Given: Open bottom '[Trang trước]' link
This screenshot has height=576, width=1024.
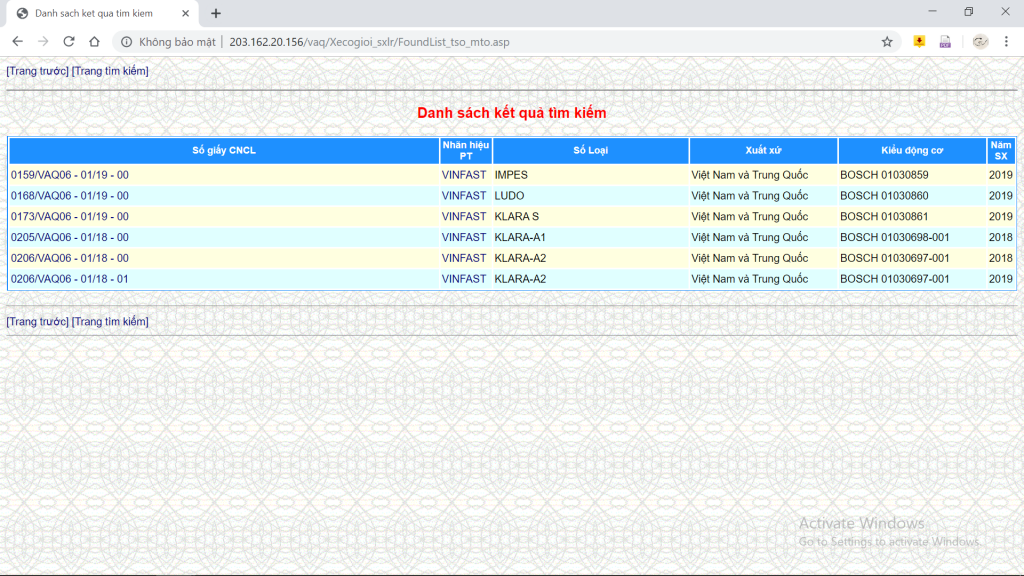Looking at the screenshot, I should click(x=37, y=321).
